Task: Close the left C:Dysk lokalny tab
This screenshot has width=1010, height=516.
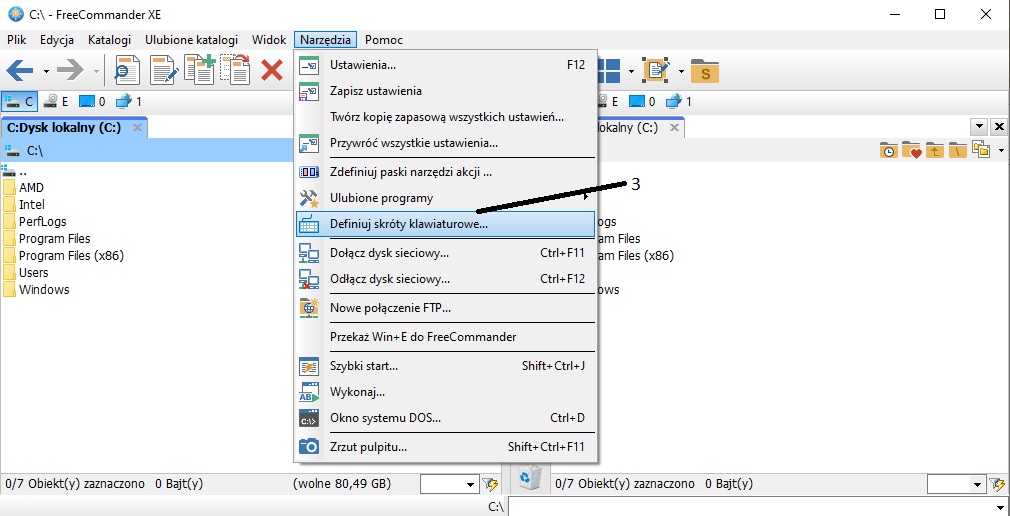Action: (137, 128)
